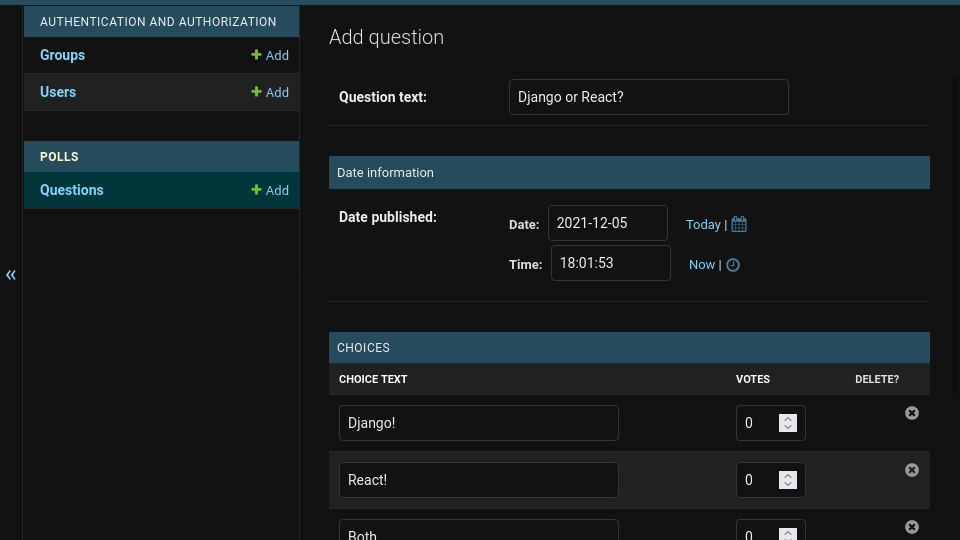Increase votes for Django! choice
Image resolution: width=960 pixels, height=540 pixels.
(788, 418)
